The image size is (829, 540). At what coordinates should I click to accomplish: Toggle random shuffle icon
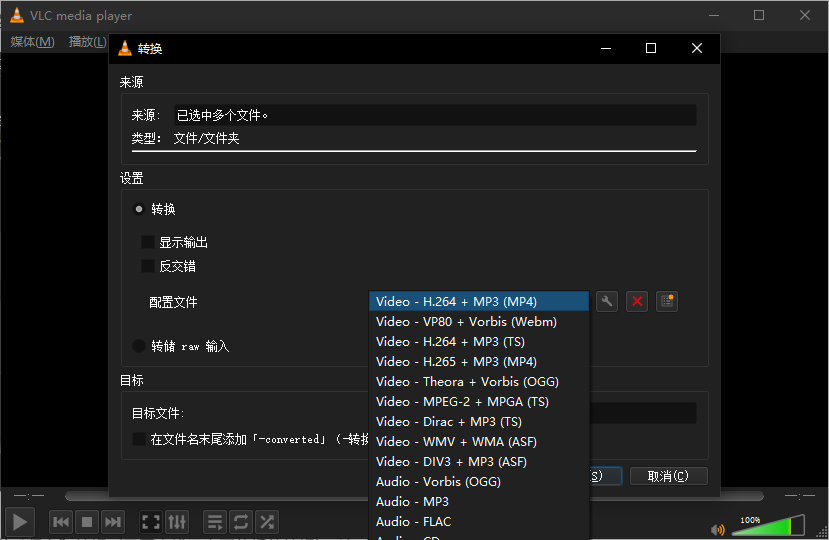coord(267,523)
